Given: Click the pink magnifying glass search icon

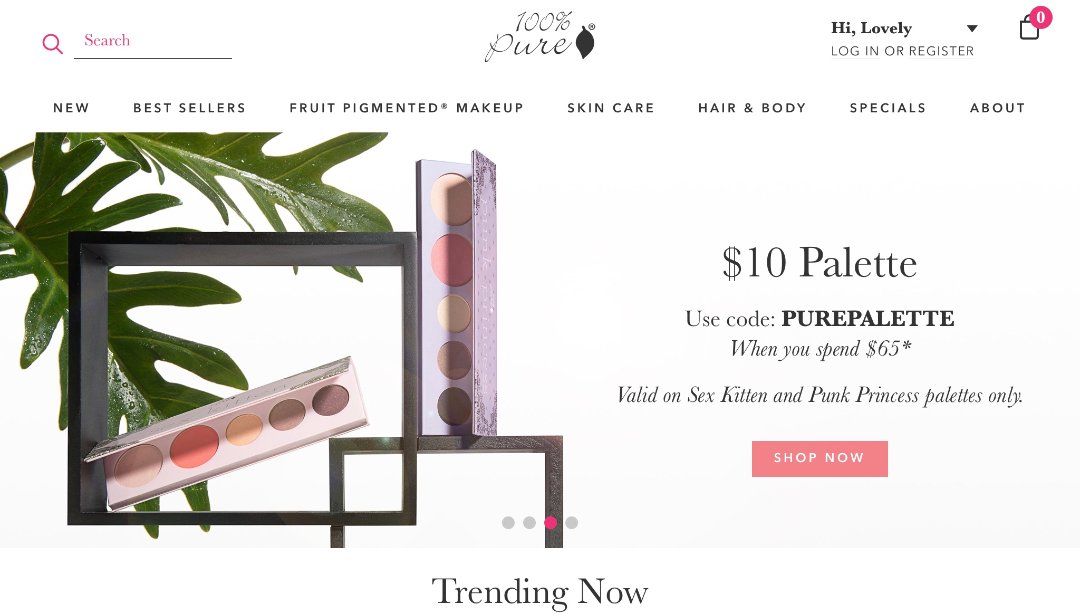Looking at the screenshot, I should (x=52, y=44).
